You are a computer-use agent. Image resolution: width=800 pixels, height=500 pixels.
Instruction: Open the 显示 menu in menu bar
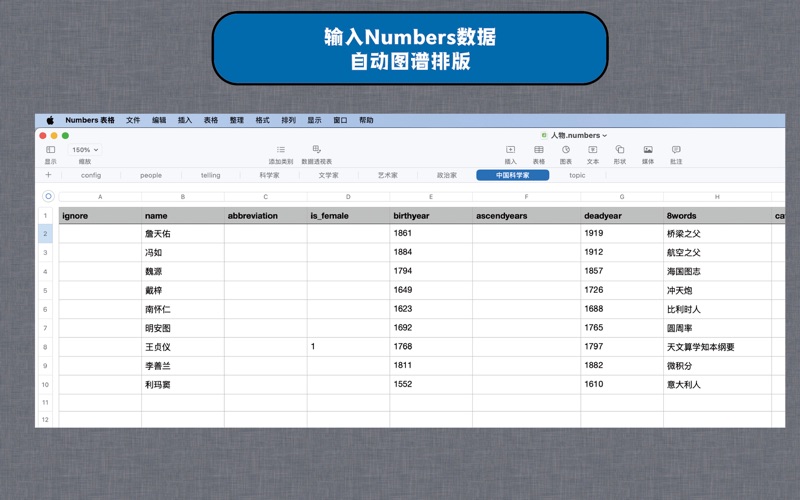coord(314,120)
